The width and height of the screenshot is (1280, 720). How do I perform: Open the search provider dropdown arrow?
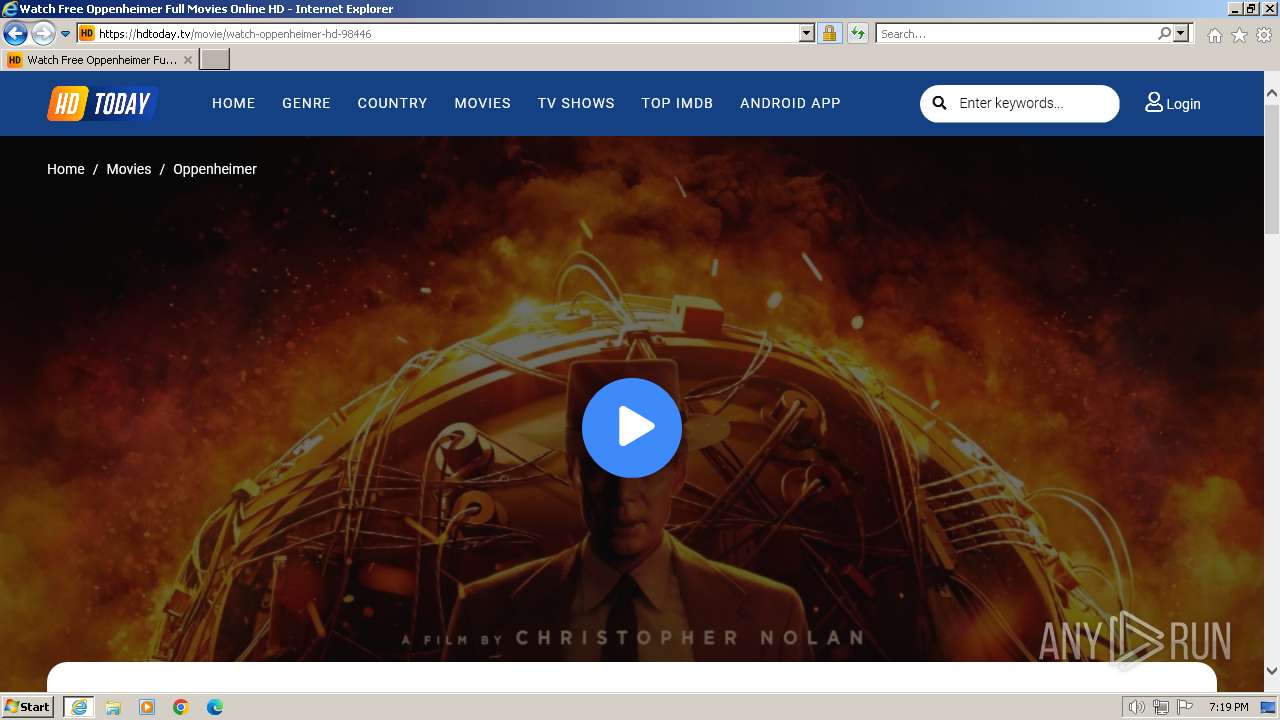1181,33
